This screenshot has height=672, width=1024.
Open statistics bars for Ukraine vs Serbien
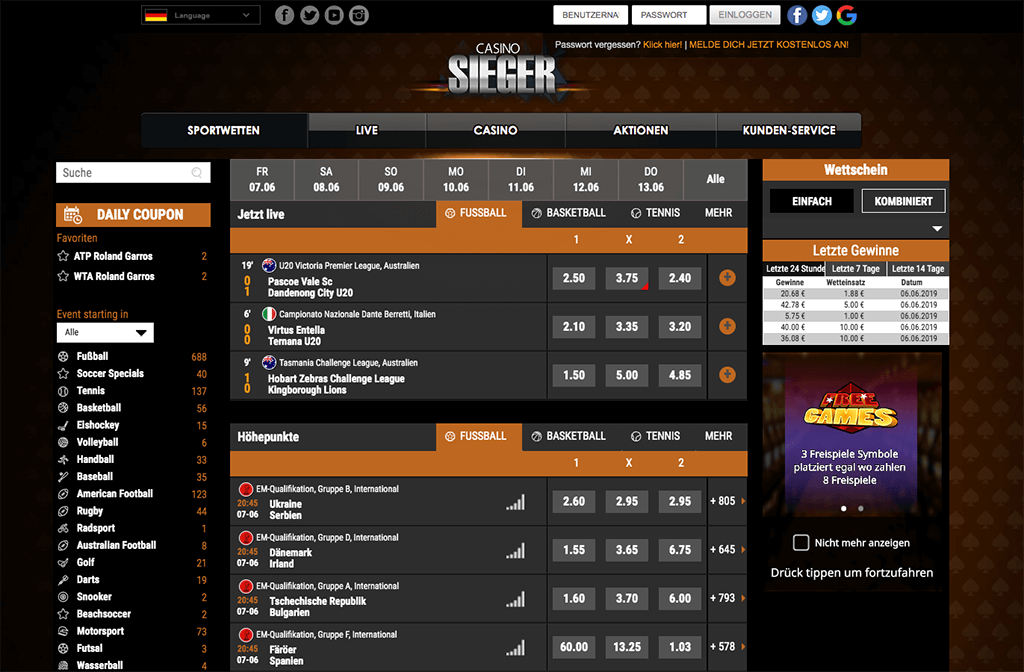515,502
